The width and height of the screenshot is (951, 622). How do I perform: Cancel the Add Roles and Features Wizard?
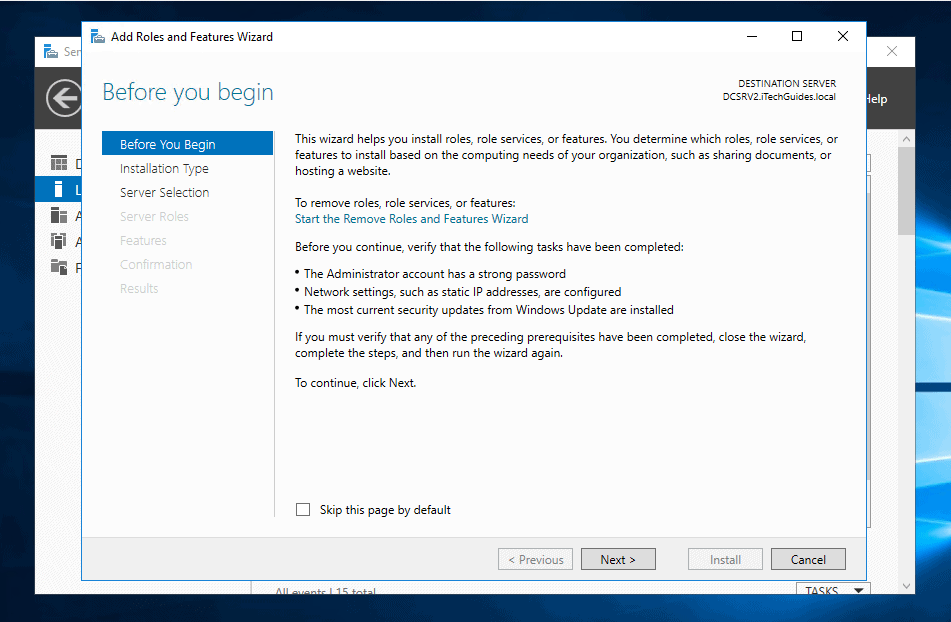808,559
